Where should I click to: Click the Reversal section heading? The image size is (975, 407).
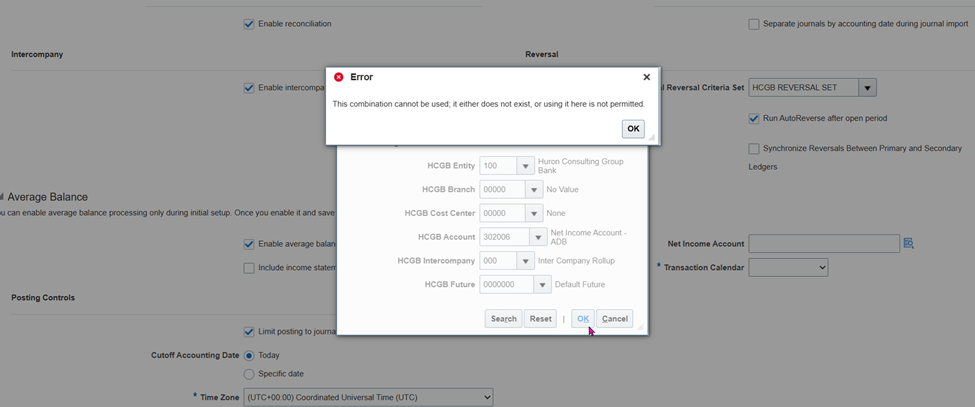(x=542, y=55)
